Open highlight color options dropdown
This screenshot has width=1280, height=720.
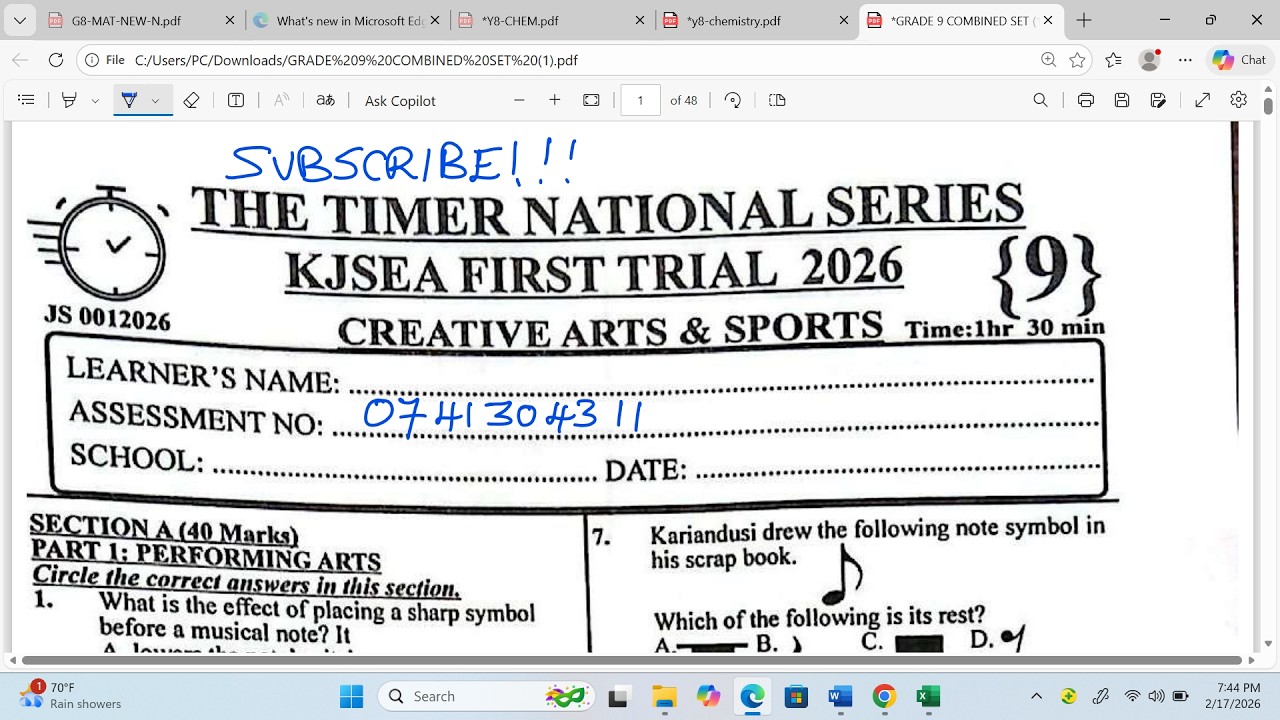[95, 100]
